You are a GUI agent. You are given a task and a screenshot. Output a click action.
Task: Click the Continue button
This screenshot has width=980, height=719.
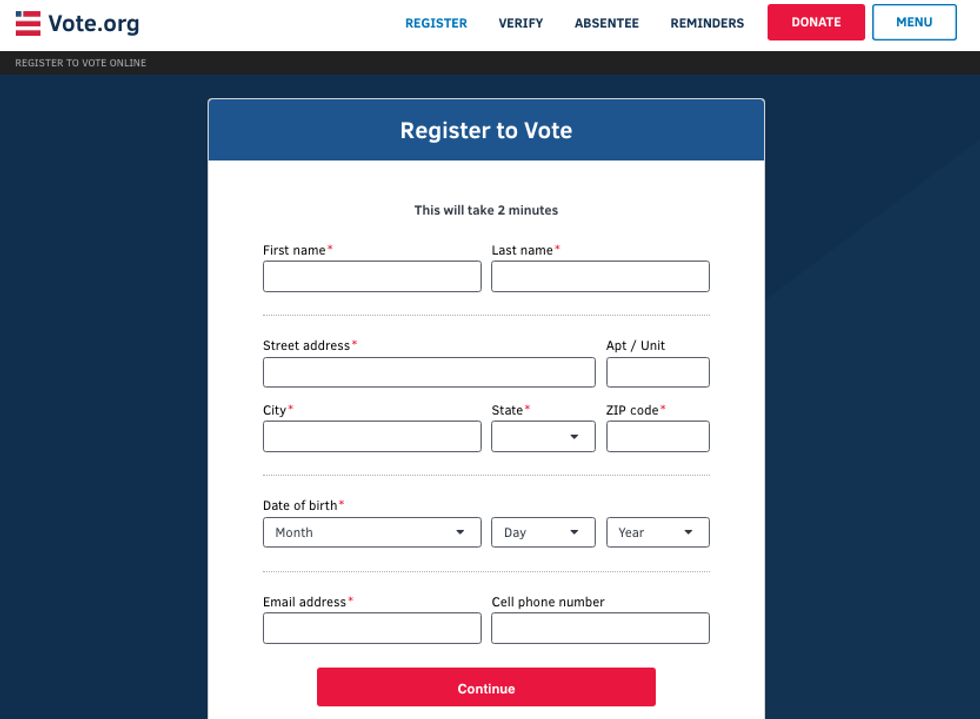pos(486,688)
